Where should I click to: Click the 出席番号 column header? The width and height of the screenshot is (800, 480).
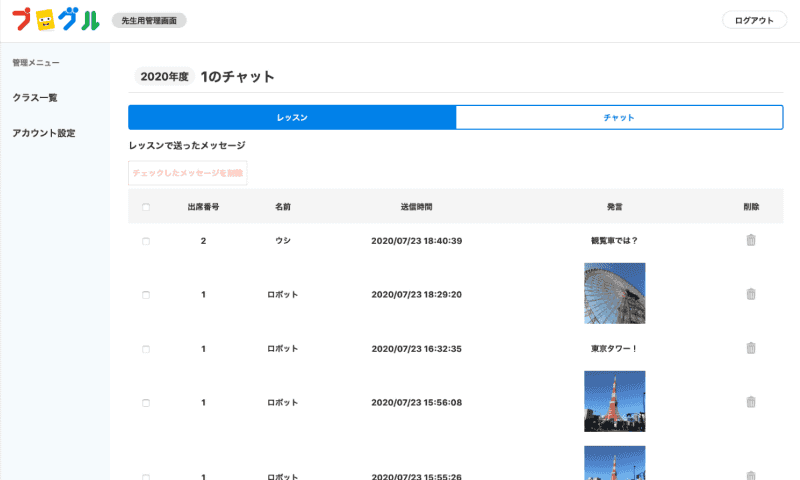pos(204,207)
